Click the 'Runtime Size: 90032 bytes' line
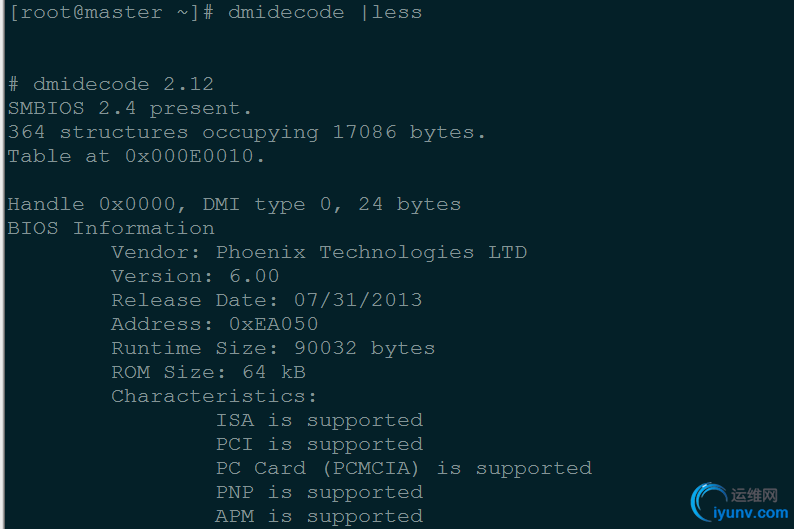The image size is (794, 529). [x=273, y=348]
